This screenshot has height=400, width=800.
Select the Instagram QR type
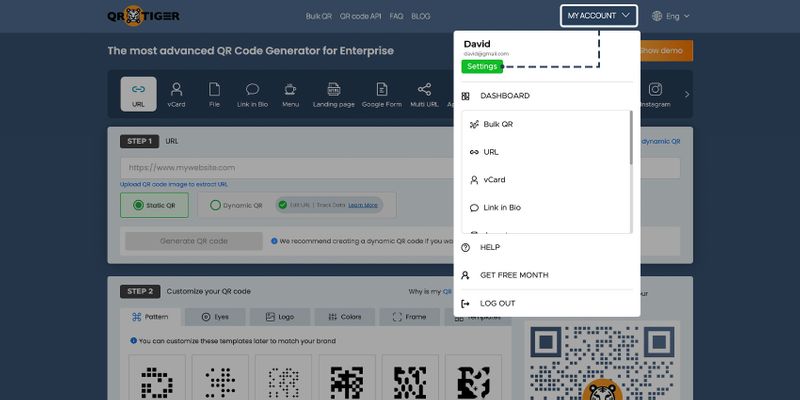(x=655, y=95)
